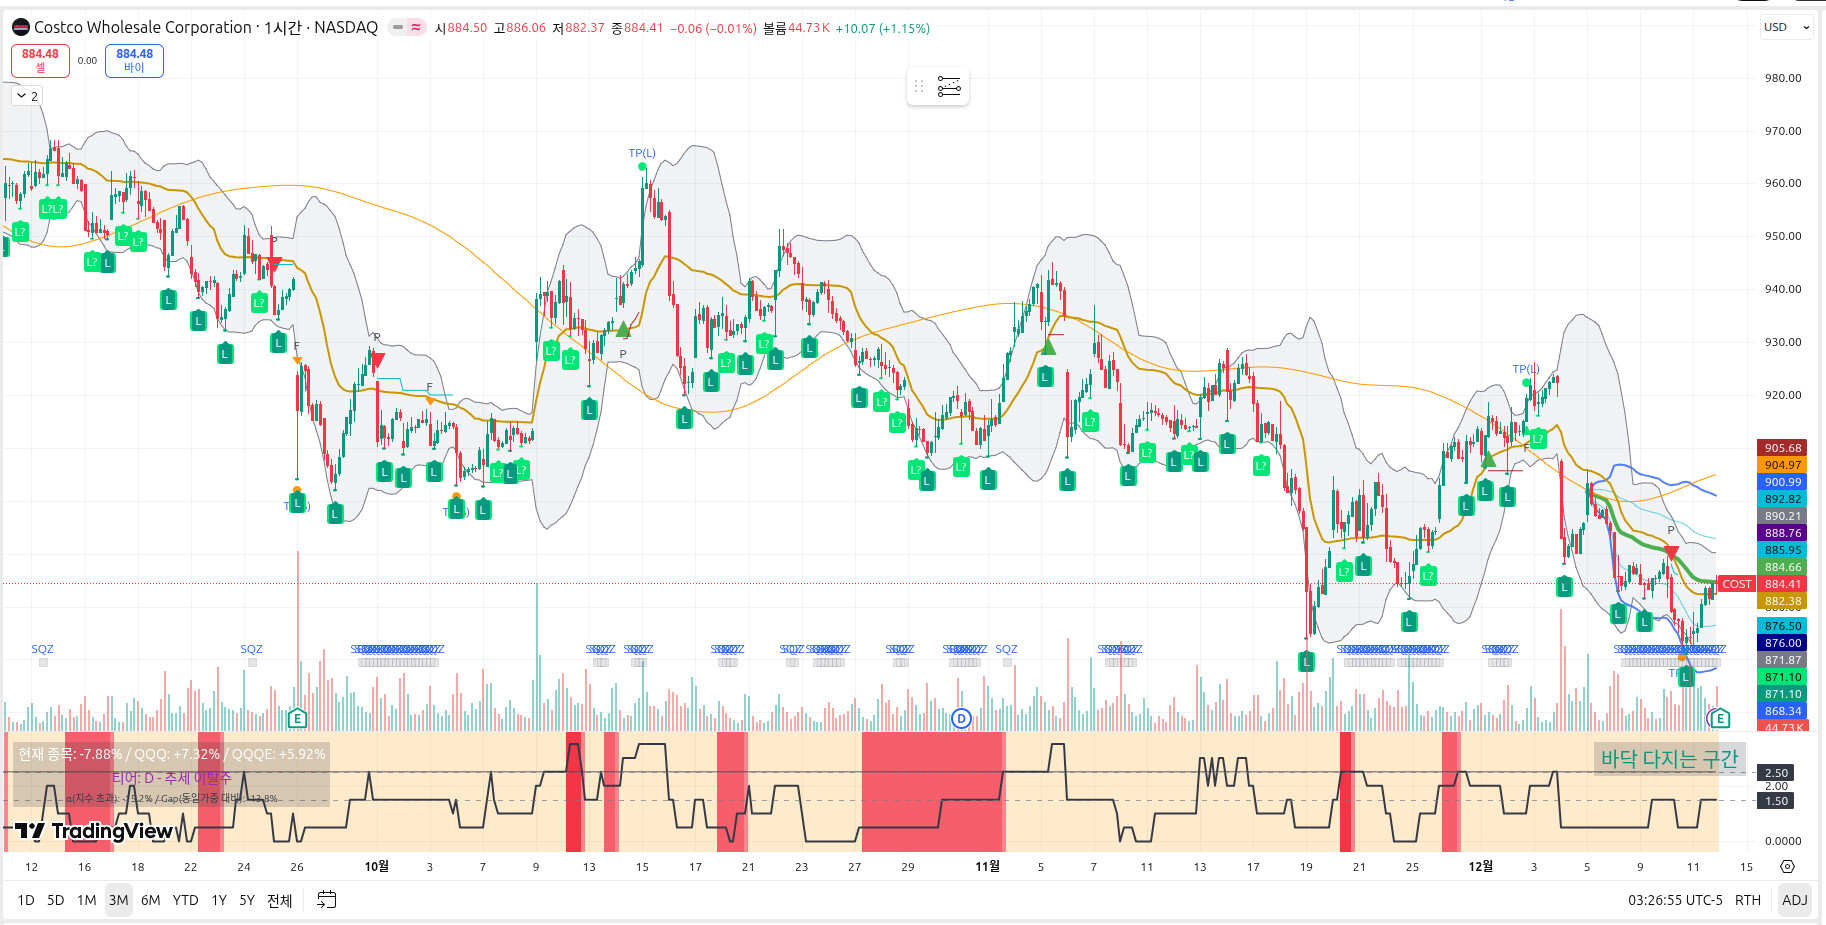Image resolution: width=1826 pixels, height=925 pixels.
Task: Click the gray dash market status icon
Action: coord(398,28)
